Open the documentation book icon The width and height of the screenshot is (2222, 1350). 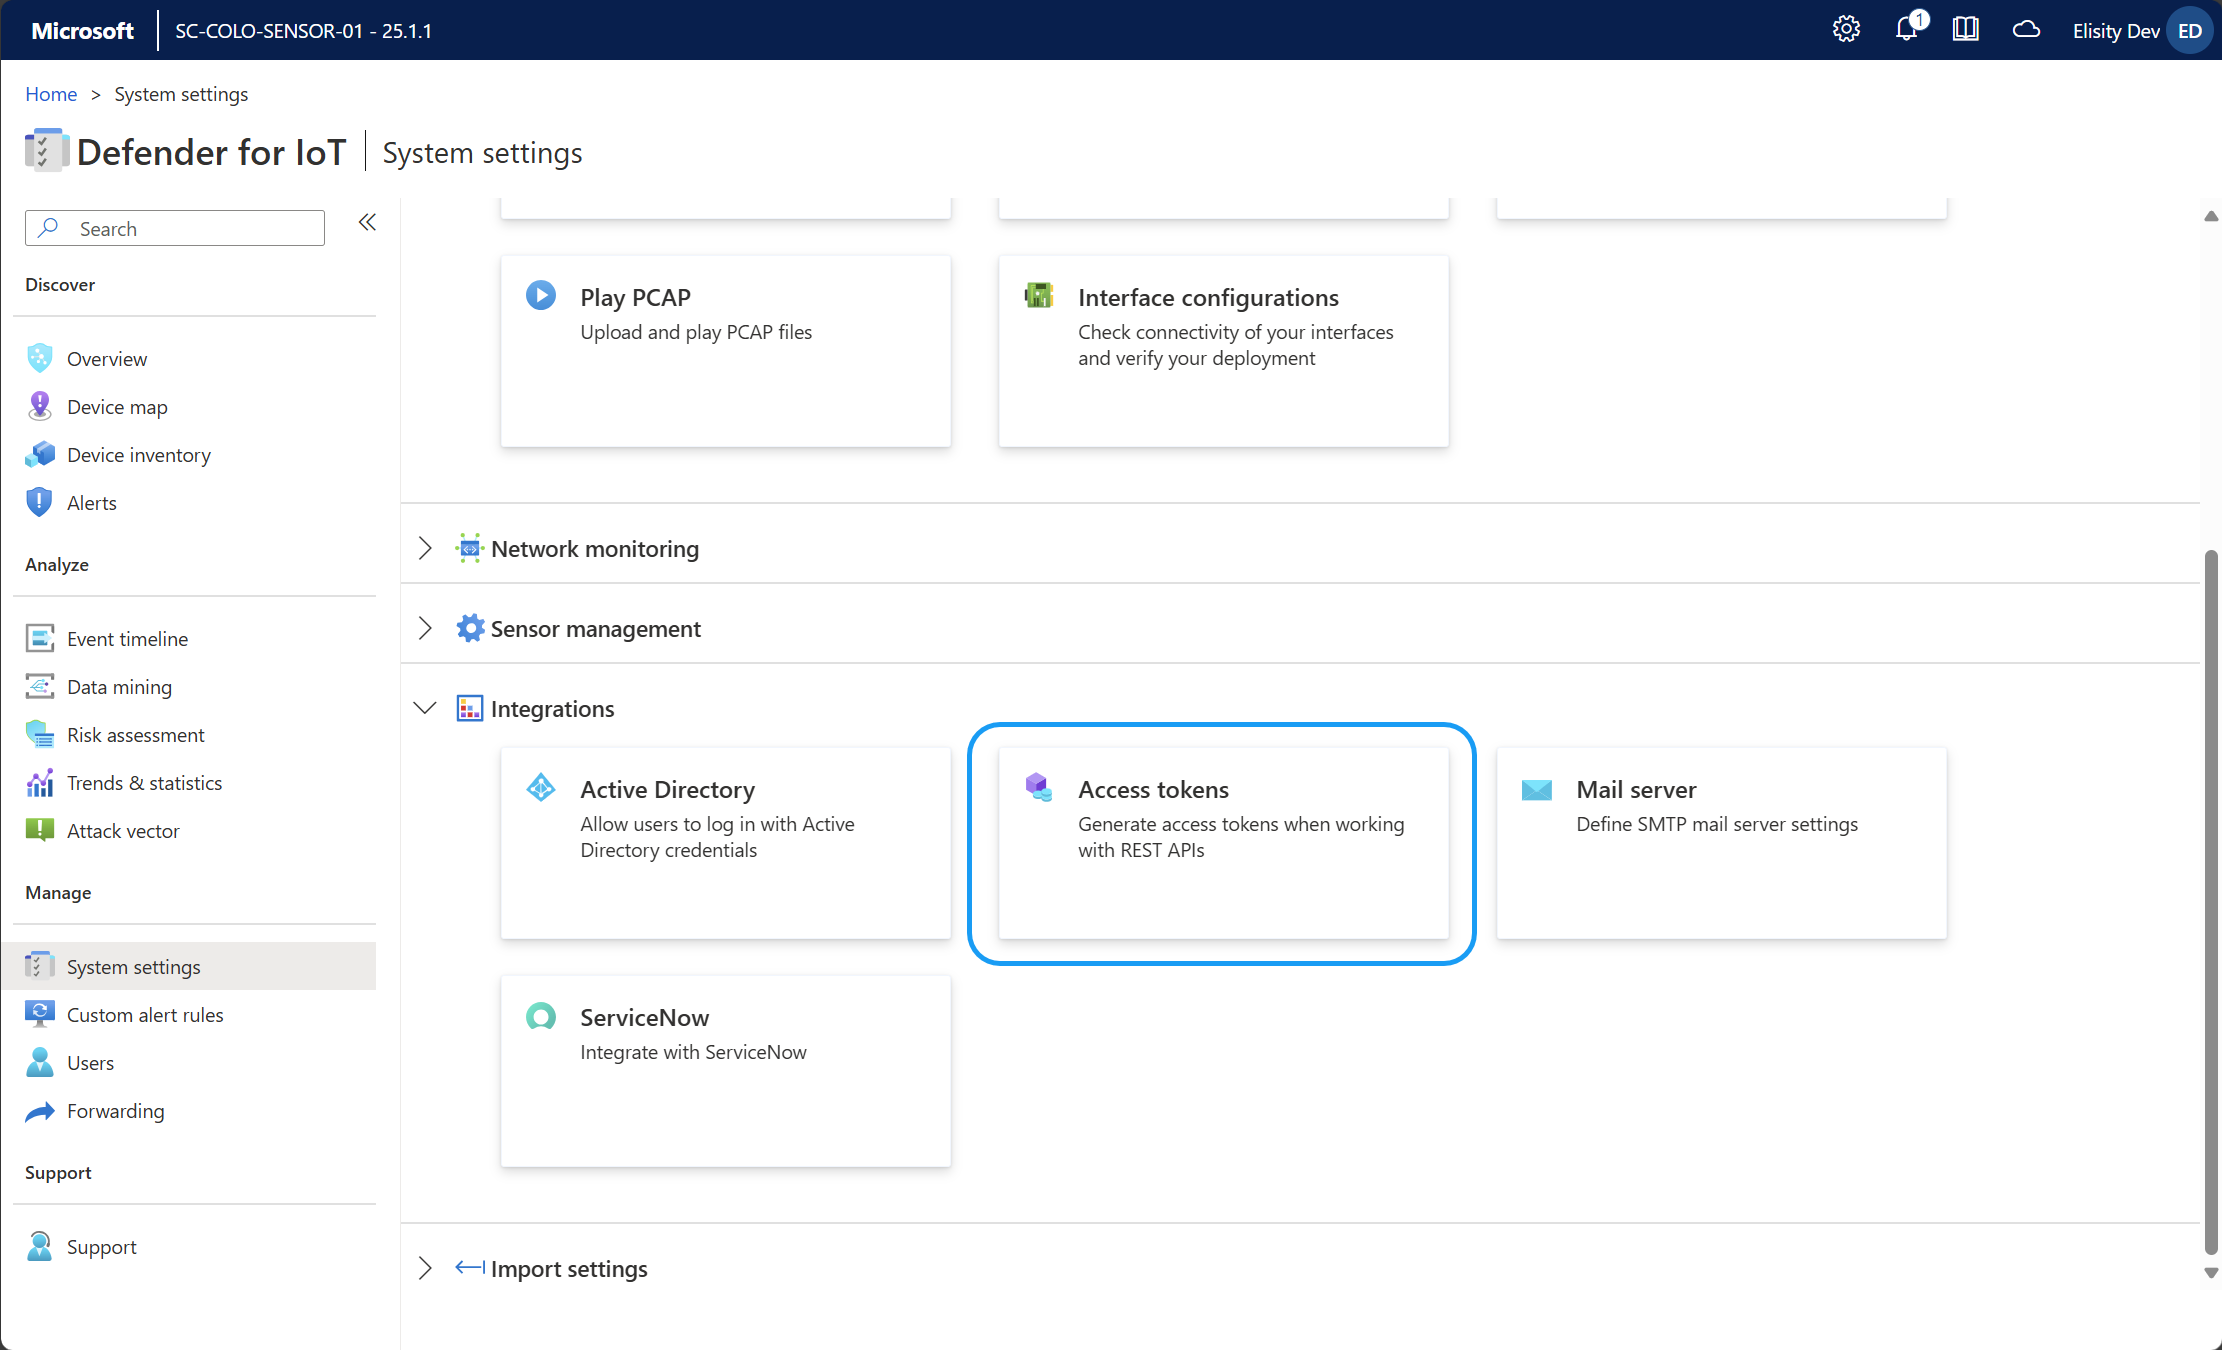tap(1965, 30)
